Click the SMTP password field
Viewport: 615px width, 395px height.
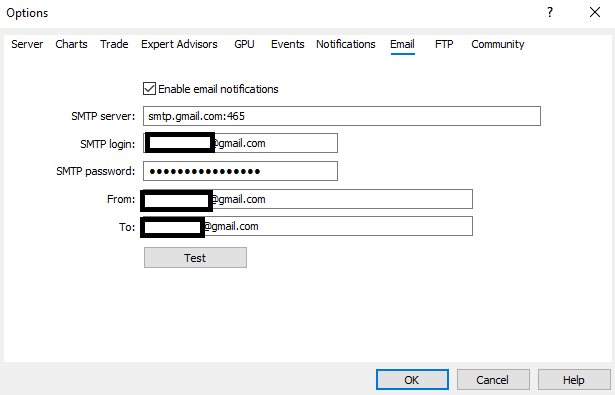tap(240, 171)
